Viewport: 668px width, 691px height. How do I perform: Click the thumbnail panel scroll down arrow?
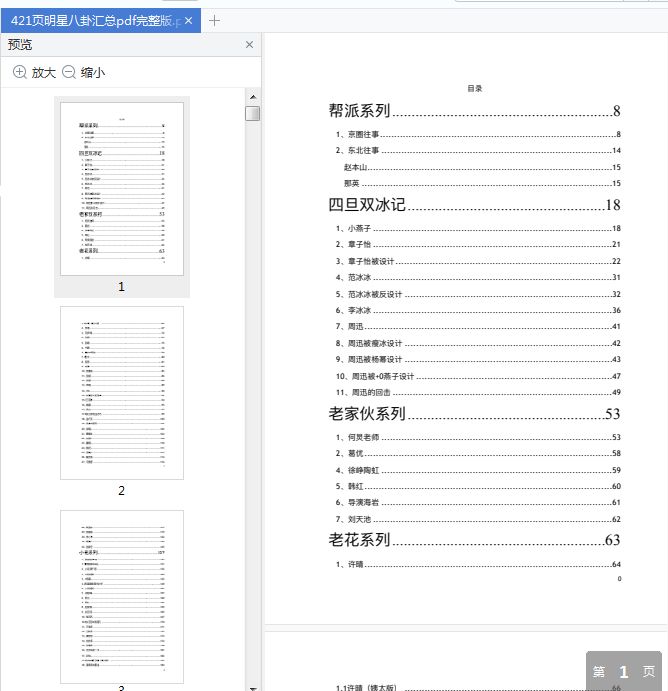coord(253,685)
